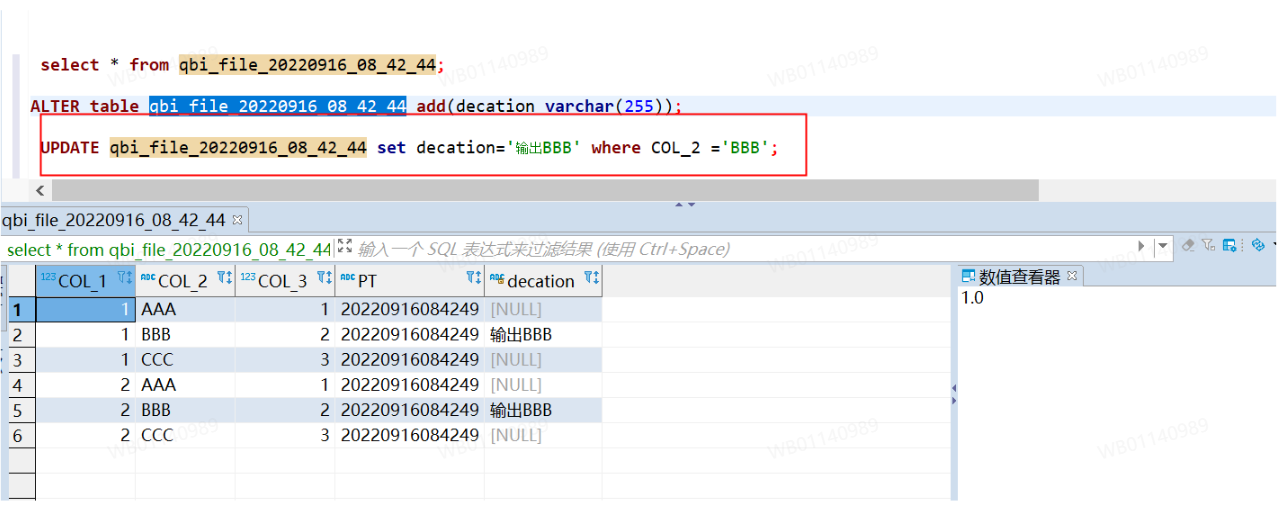The height and width of the screenshot is (521, 1284).
Task: Click the editor horizontal scrollbar
Action: tap(545, 190)
